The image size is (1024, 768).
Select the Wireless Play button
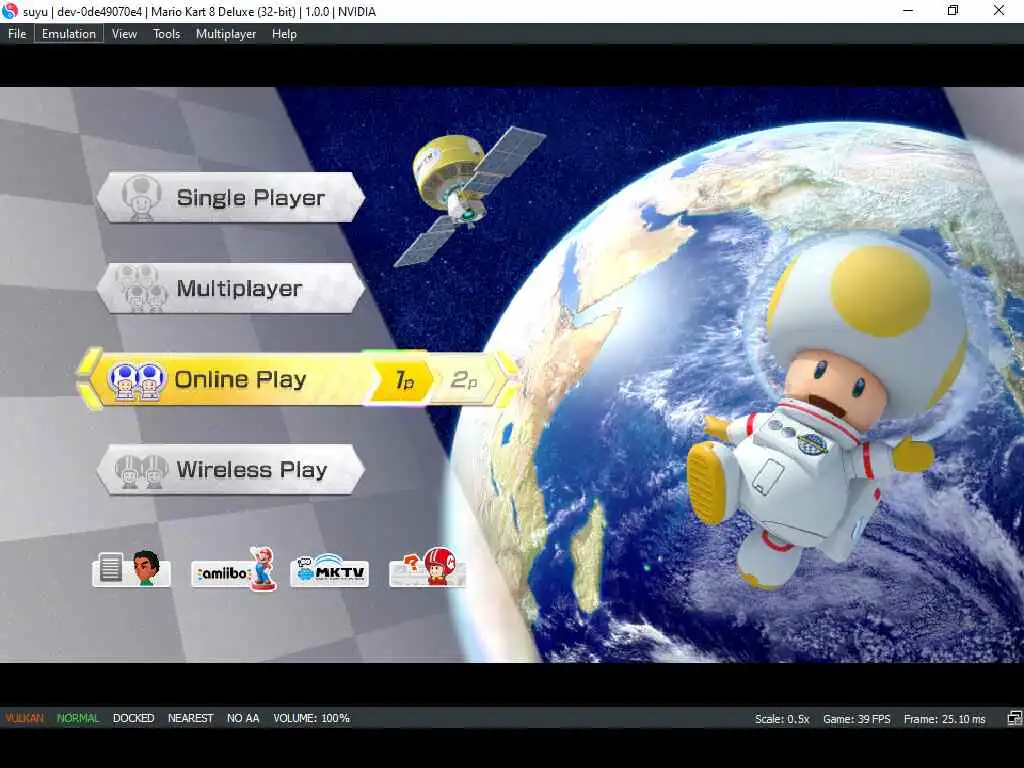click(231, 470)
